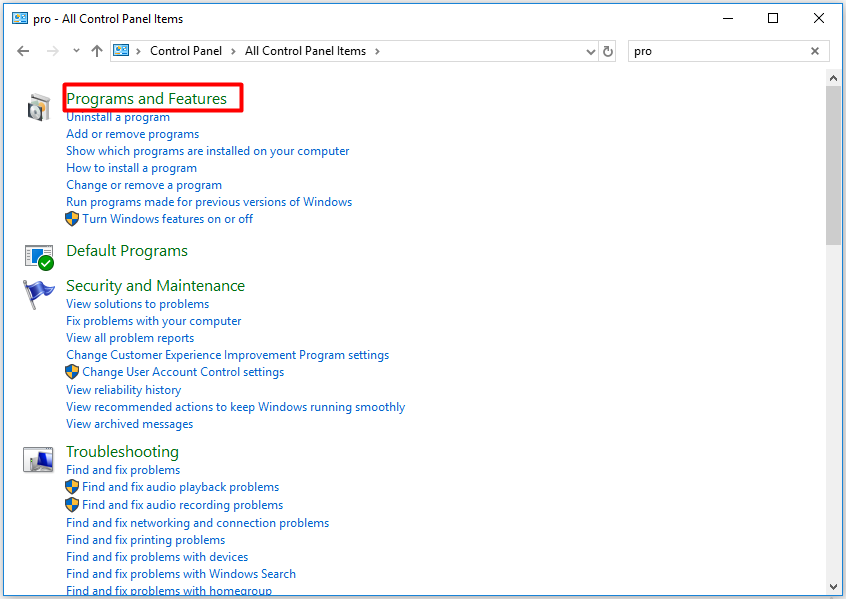Open Fix problems with your computer
Image resolution: width=846 pixels, height=599 pixels.
(153, 321)
